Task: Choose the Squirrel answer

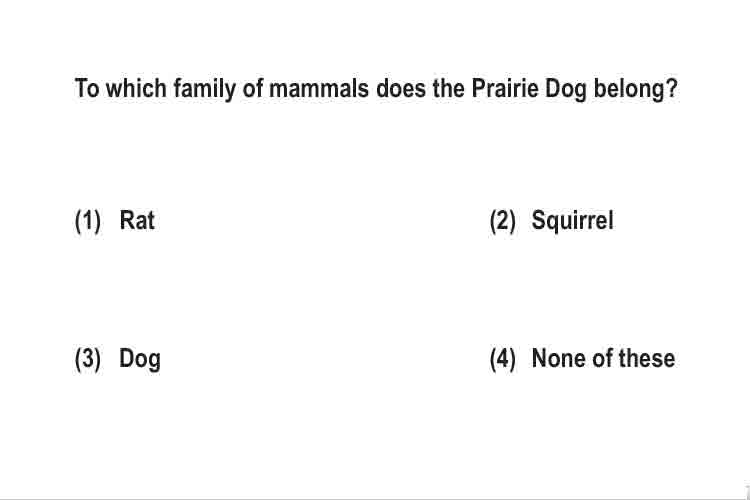Action: pyautogui.click(x=572, y=221)
